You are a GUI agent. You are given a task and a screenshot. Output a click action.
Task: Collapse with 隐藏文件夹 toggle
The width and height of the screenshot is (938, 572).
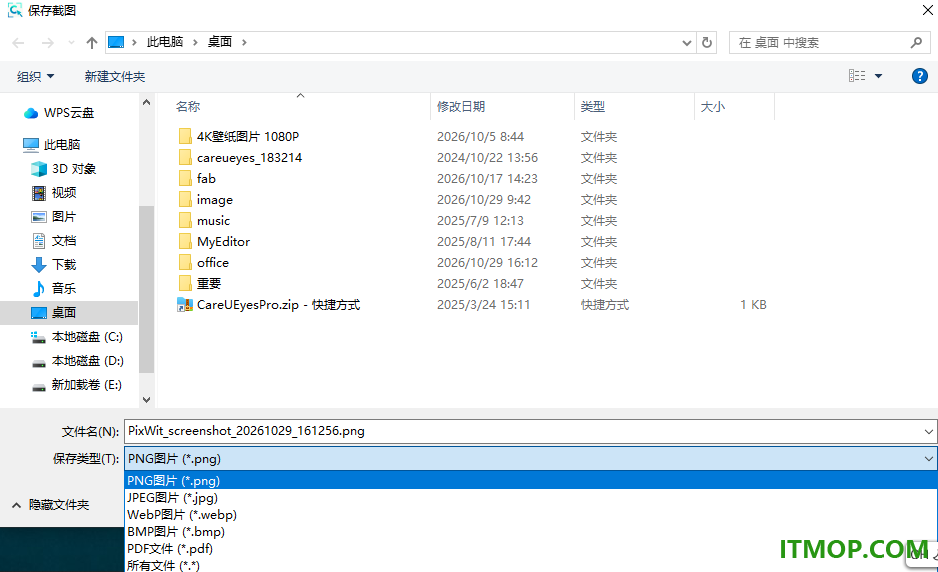point(51,505)
